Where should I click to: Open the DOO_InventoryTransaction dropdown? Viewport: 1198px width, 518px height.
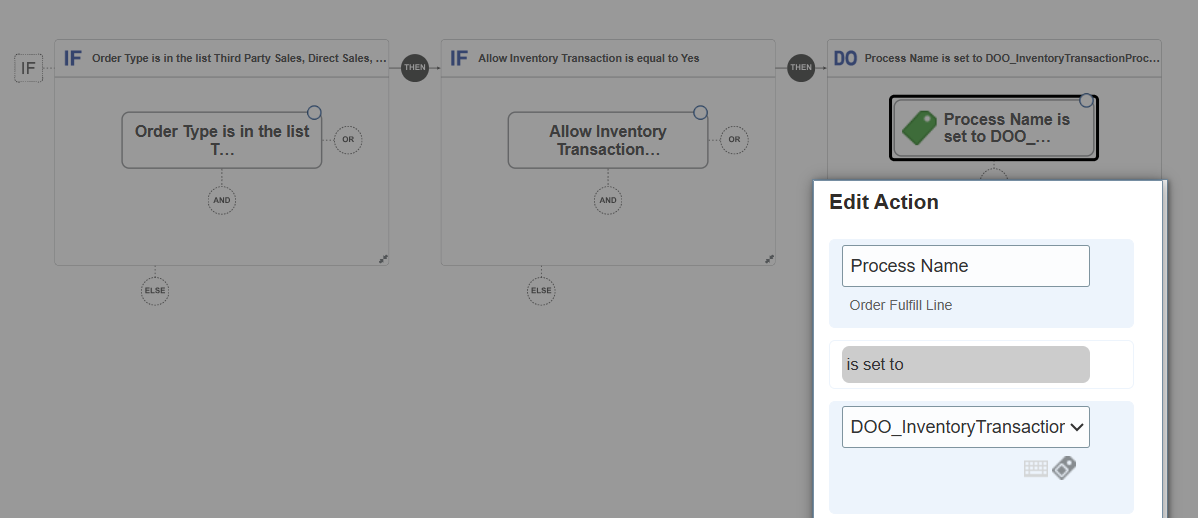point(966,427)
